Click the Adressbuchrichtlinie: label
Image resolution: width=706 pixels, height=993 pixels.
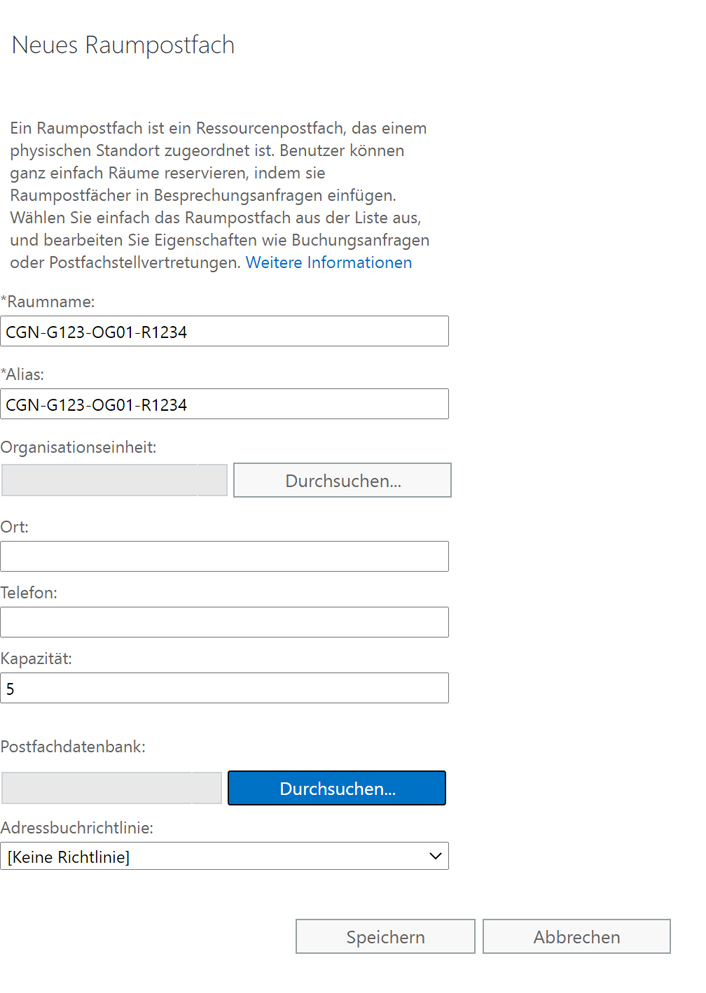[x=77, y=828]
